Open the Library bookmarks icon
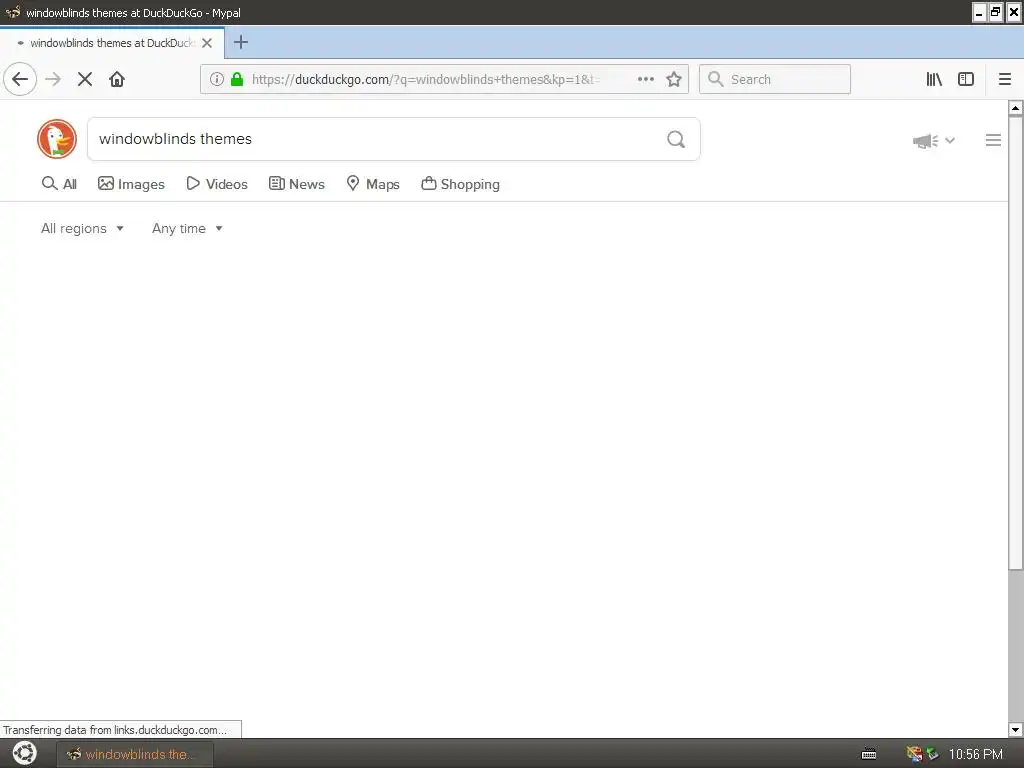 click(x=934, y=80)
